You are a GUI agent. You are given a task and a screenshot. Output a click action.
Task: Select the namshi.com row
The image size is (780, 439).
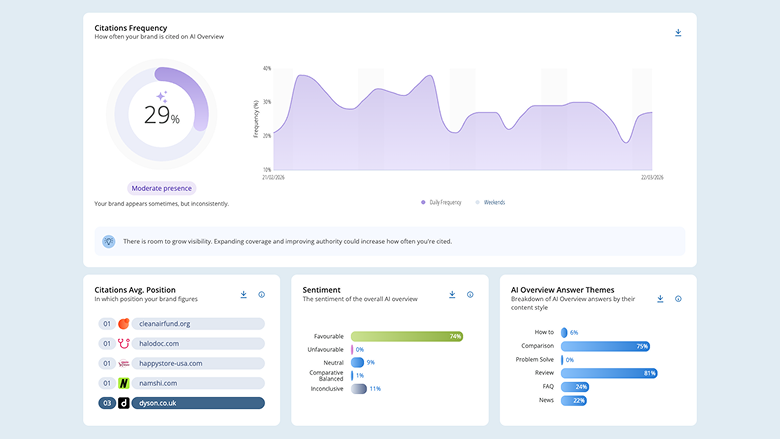(182, 383)
